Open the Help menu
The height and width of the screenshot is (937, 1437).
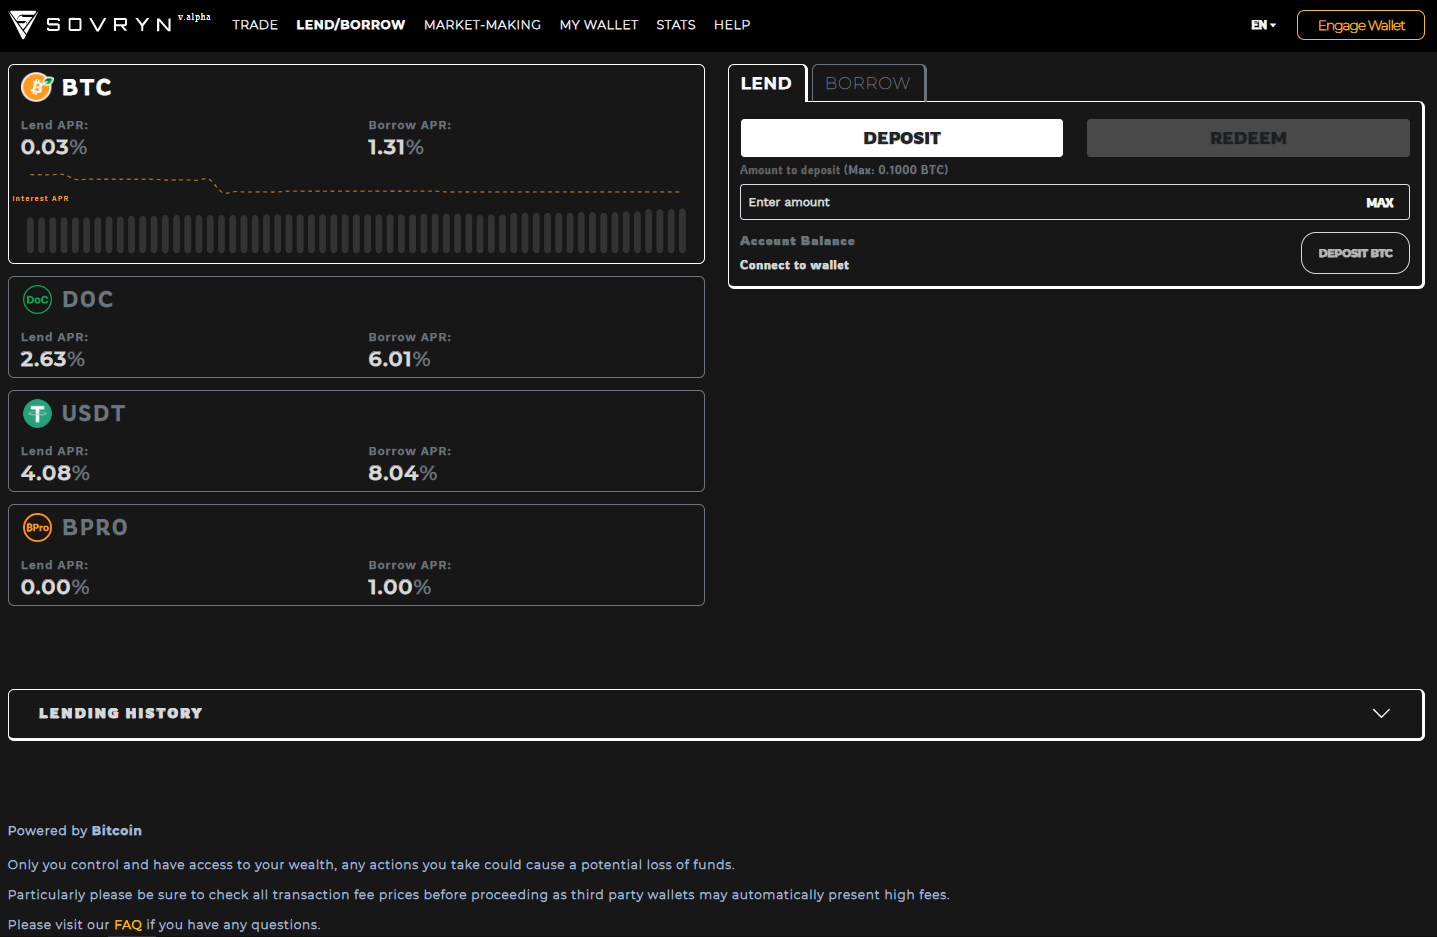732,25
